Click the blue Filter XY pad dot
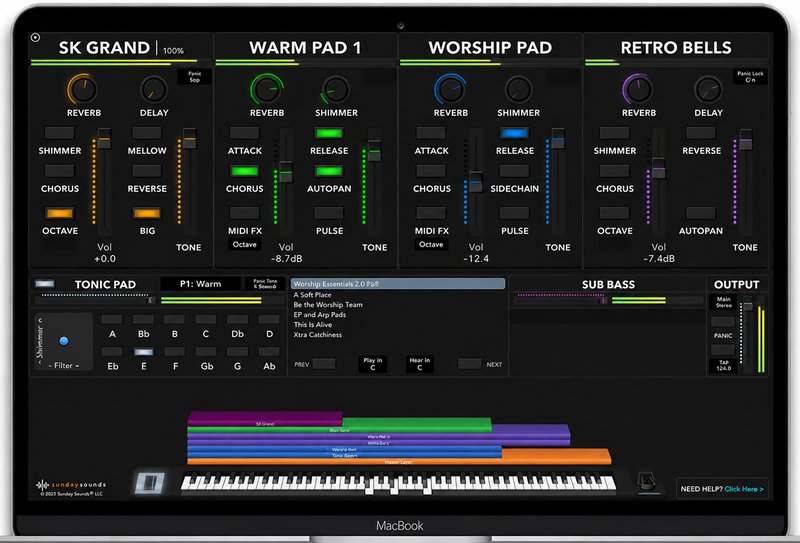 (x=64, y=341)
